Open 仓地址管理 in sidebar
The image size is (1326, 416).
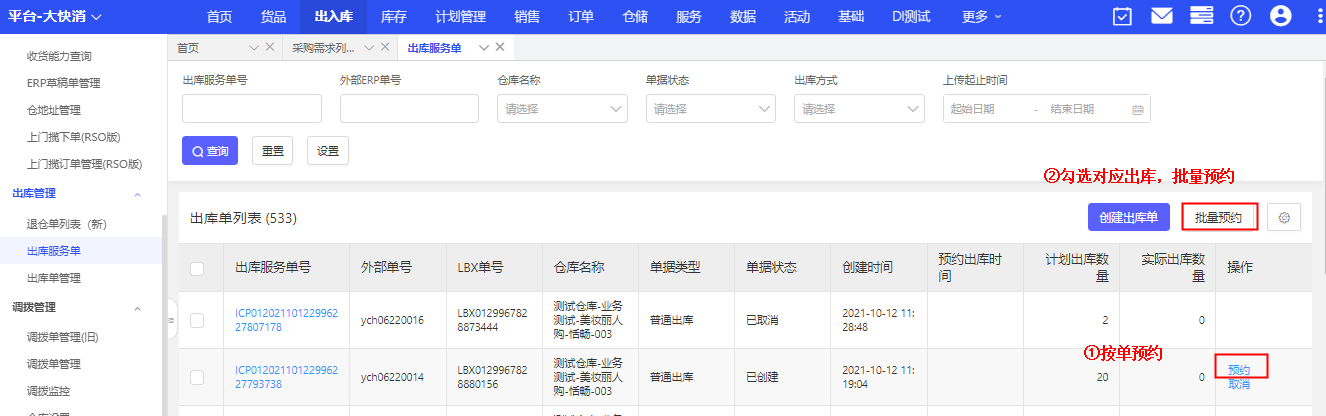(54, 110)
